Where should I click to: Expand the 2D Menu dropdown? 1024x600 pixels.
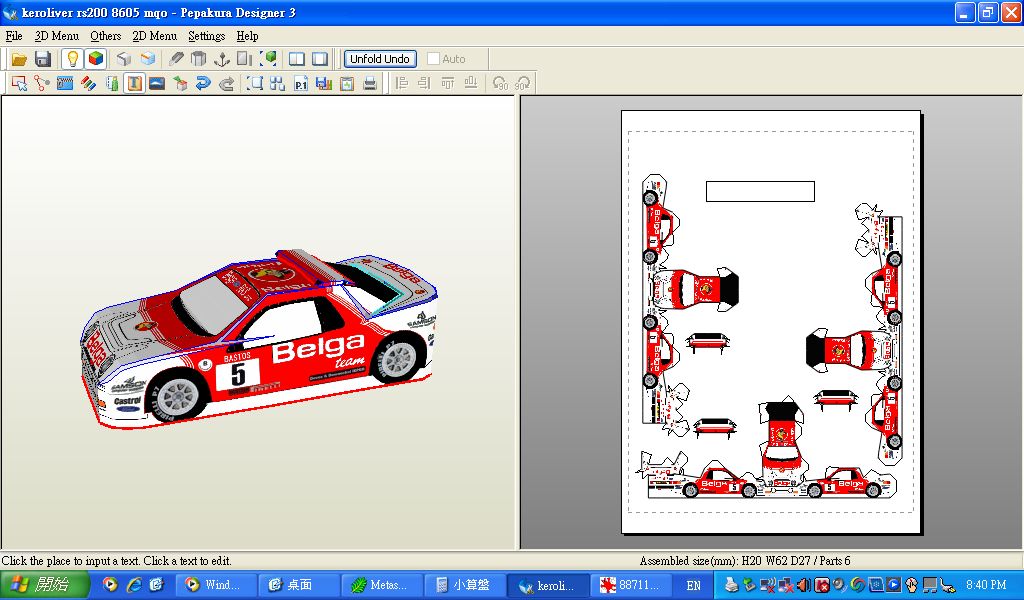(x=154, y=36)
